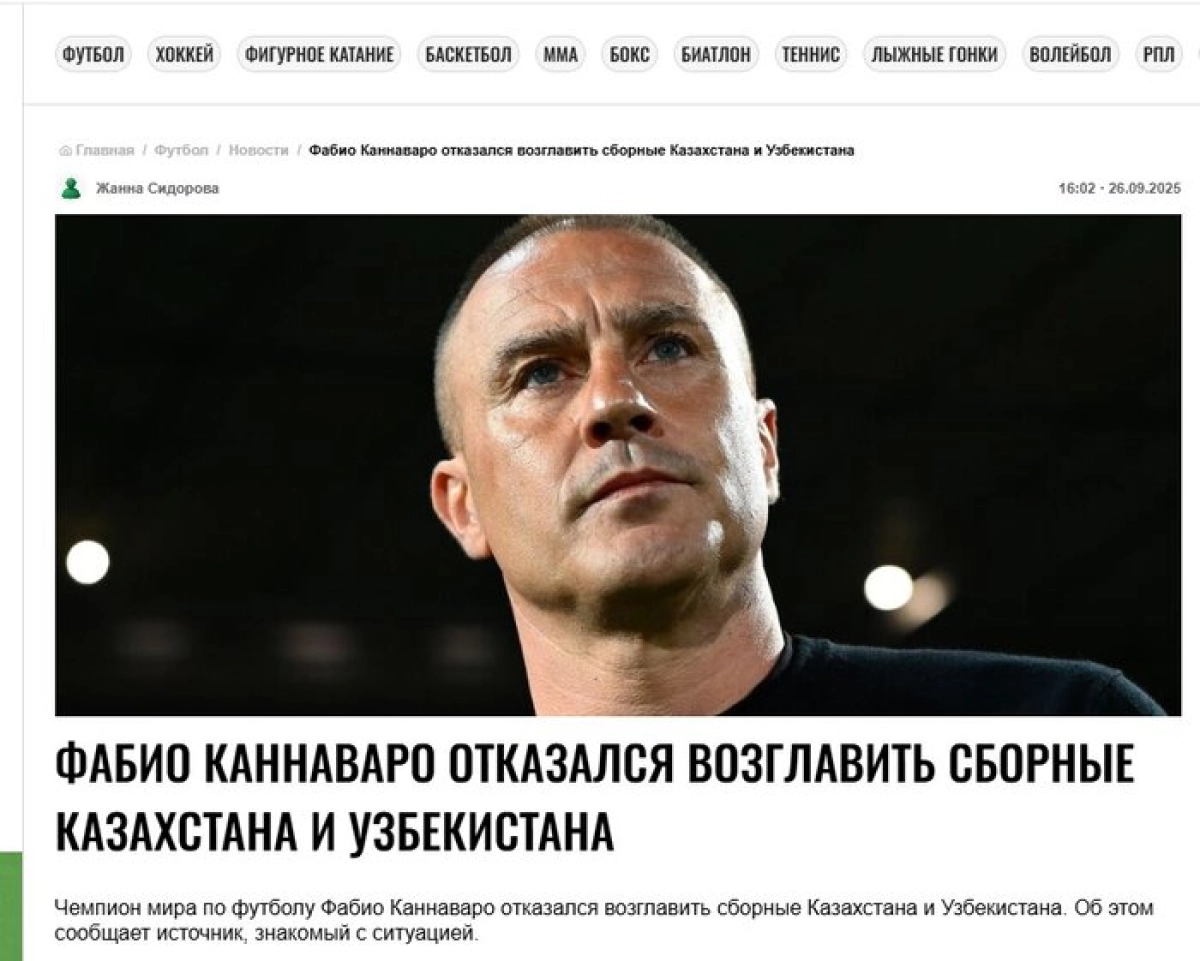Go to the Баскетбол section
This screenshot has height=961, width=1200.
pos(468,55)
